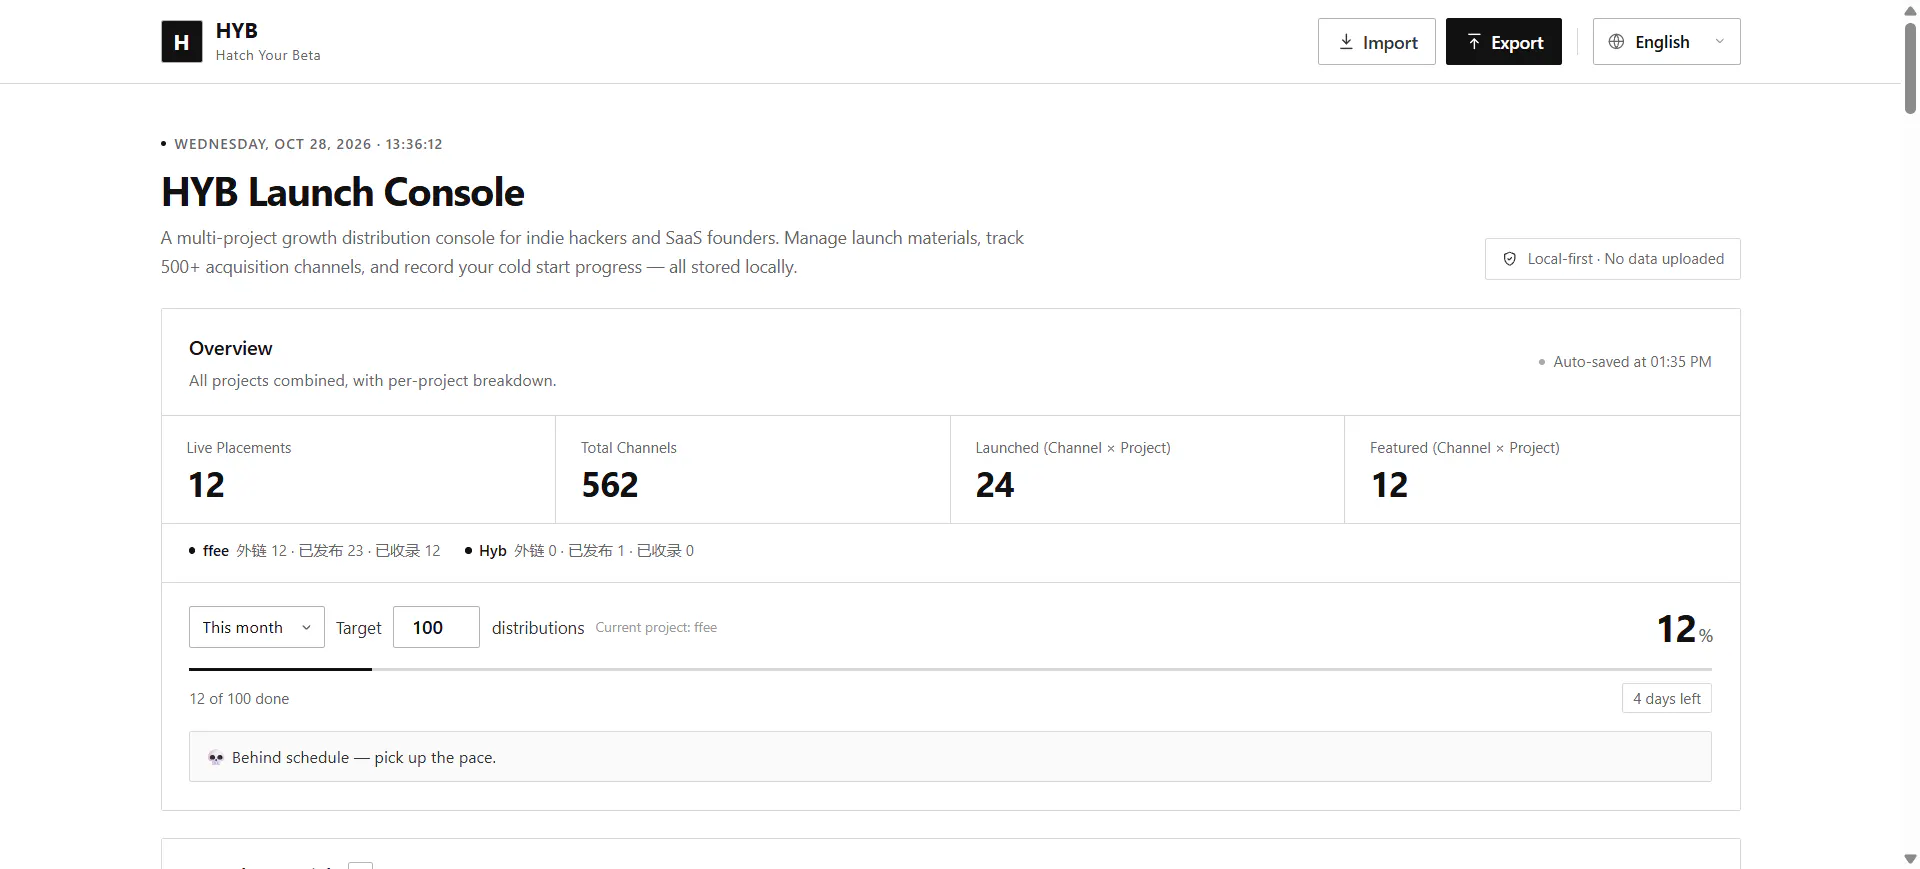
Task: Click the scrollbar up arrow
Action: click(x=1910, y=9)
